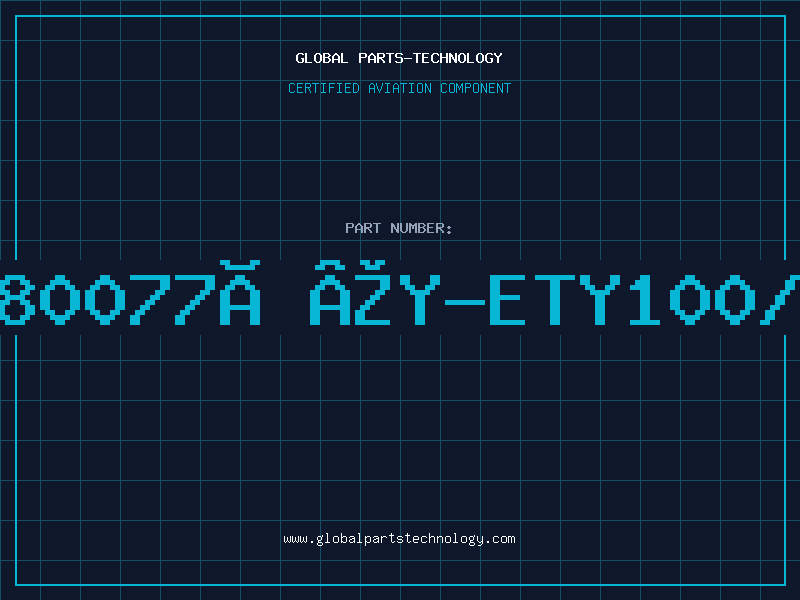Click the PART NUMBER: label
Viewport: 800px width, 600px height.
pos(399,228)
